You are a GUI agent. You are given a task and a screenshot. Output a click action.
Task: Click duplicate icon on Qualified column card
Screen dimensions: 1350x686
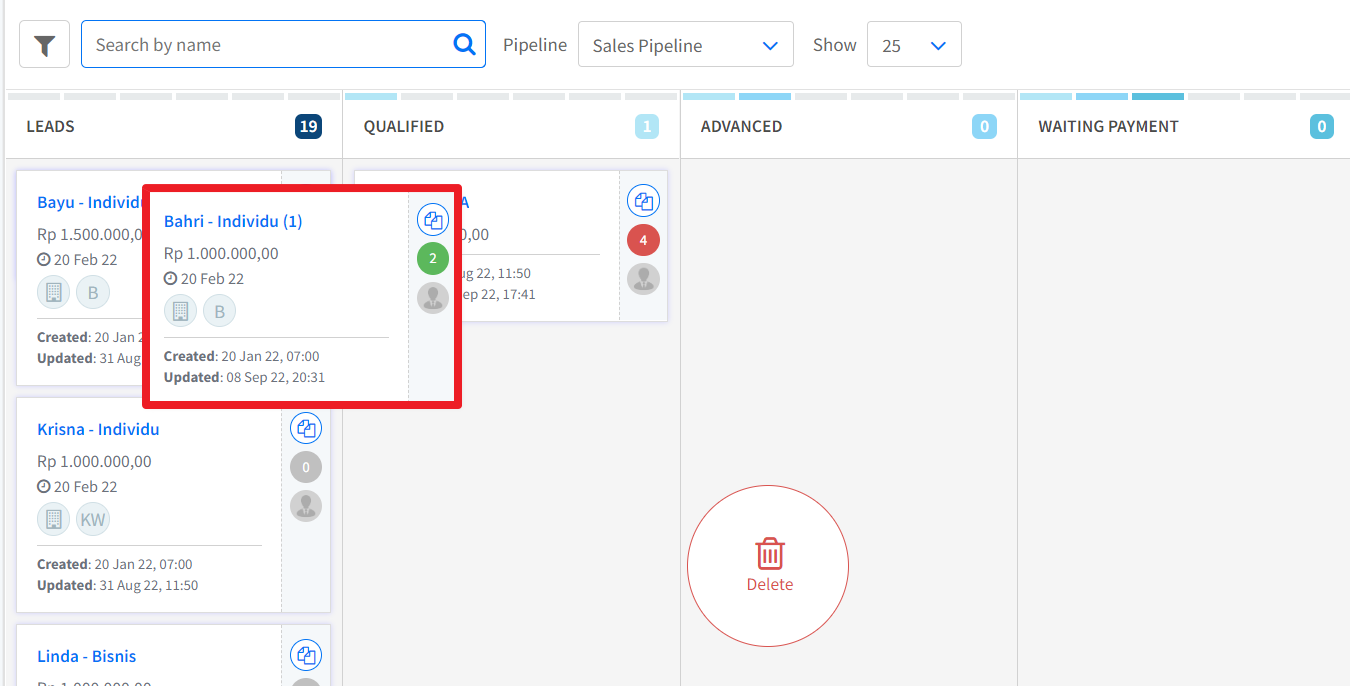(x=643, y=201)
